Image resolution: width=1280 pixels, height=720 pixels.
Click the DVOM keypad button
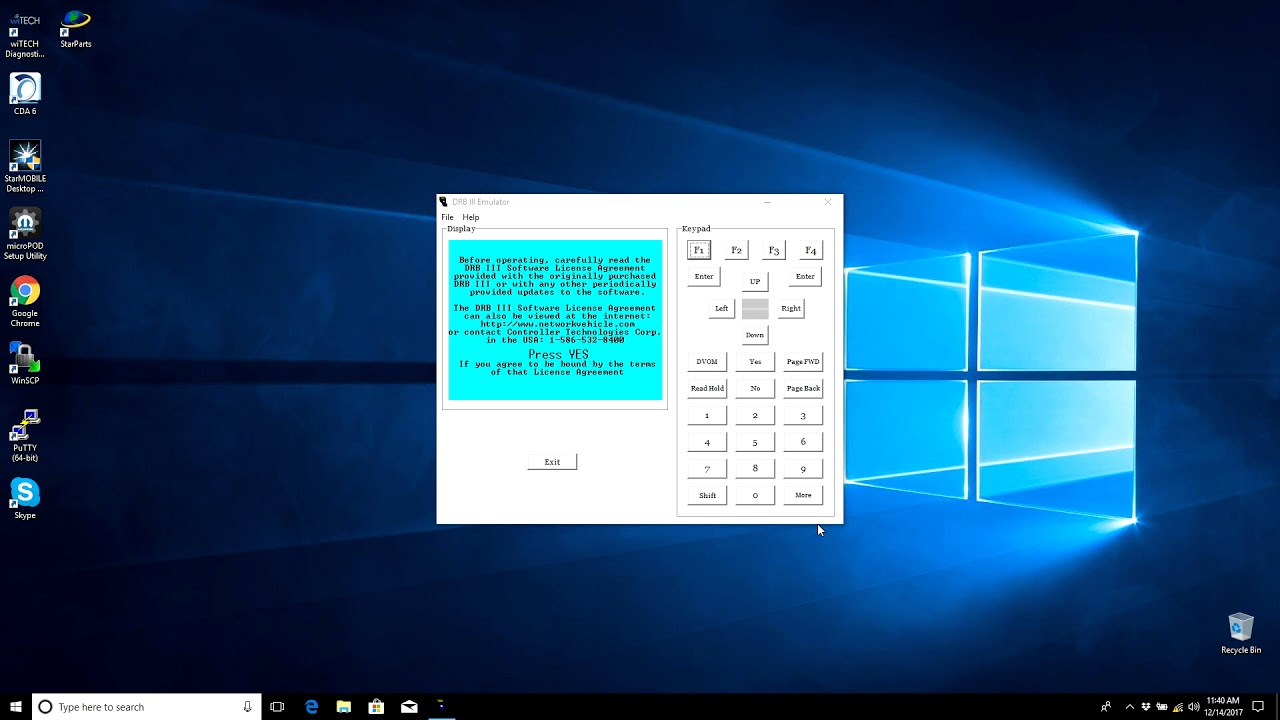tap(707, 361)
